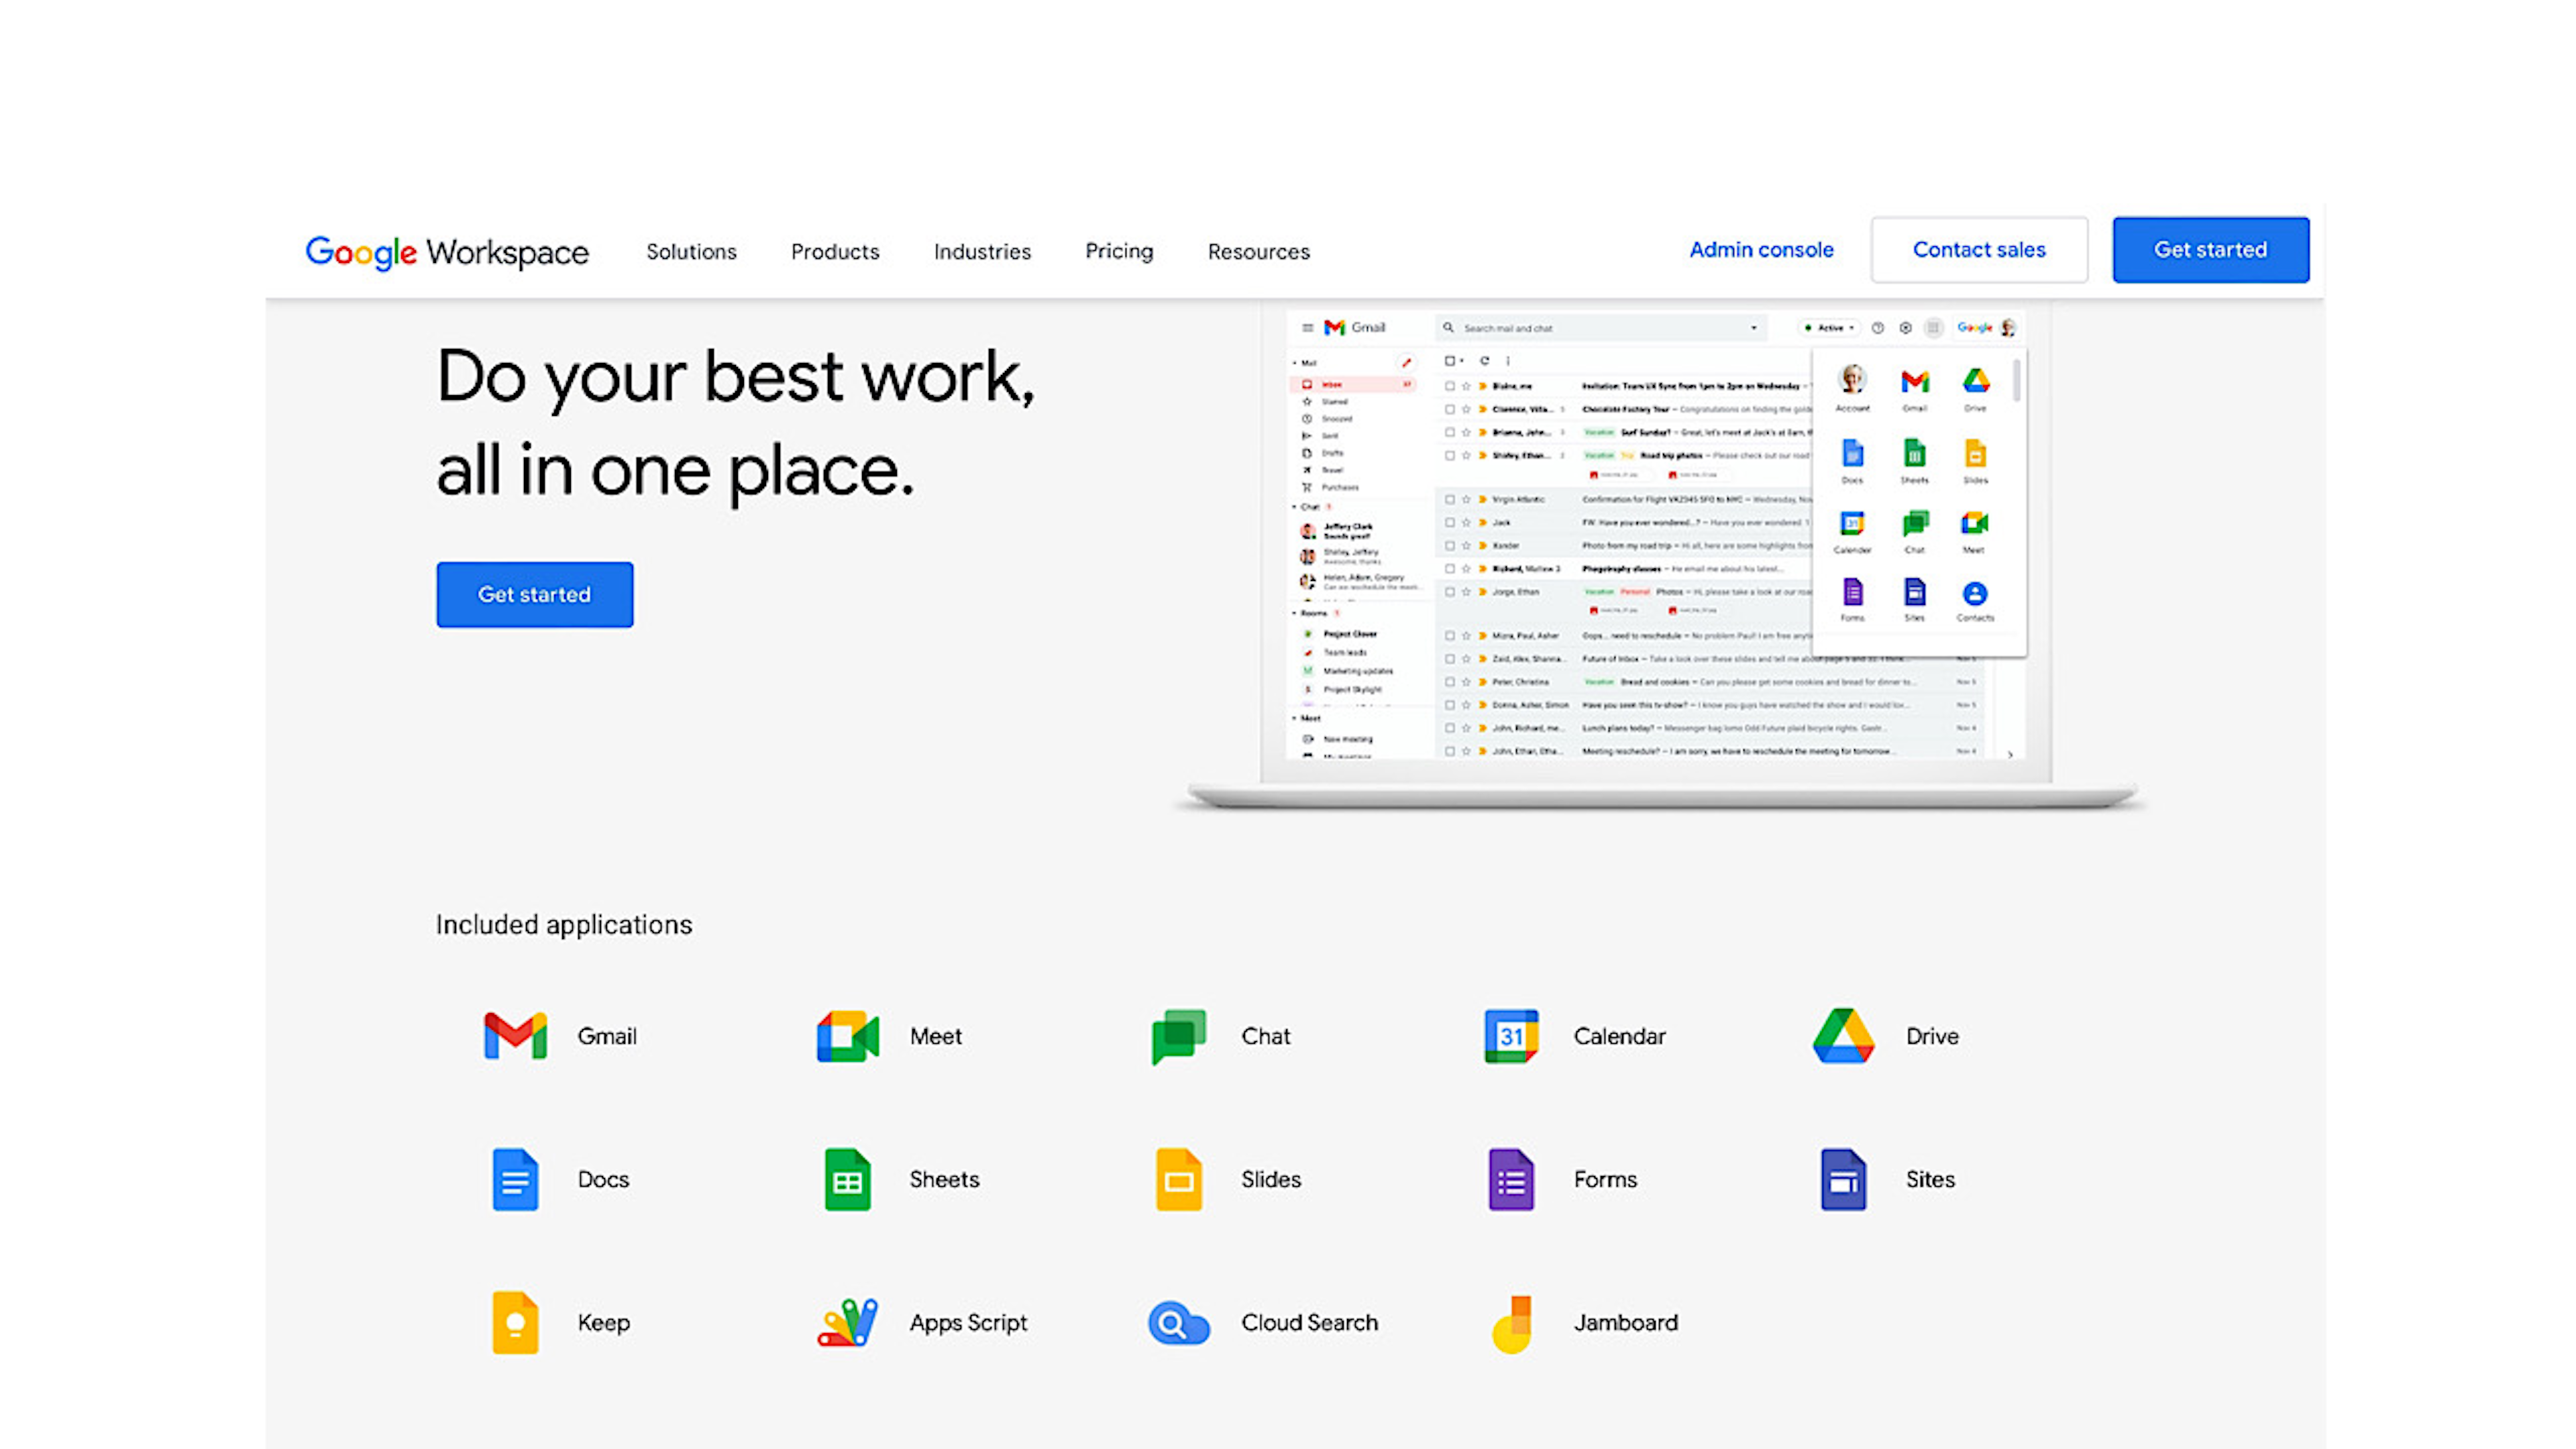2576x1449 pixels.
Task: Click the Google account profile photo in Gmail header
Action: click(x=2008, y=328)
